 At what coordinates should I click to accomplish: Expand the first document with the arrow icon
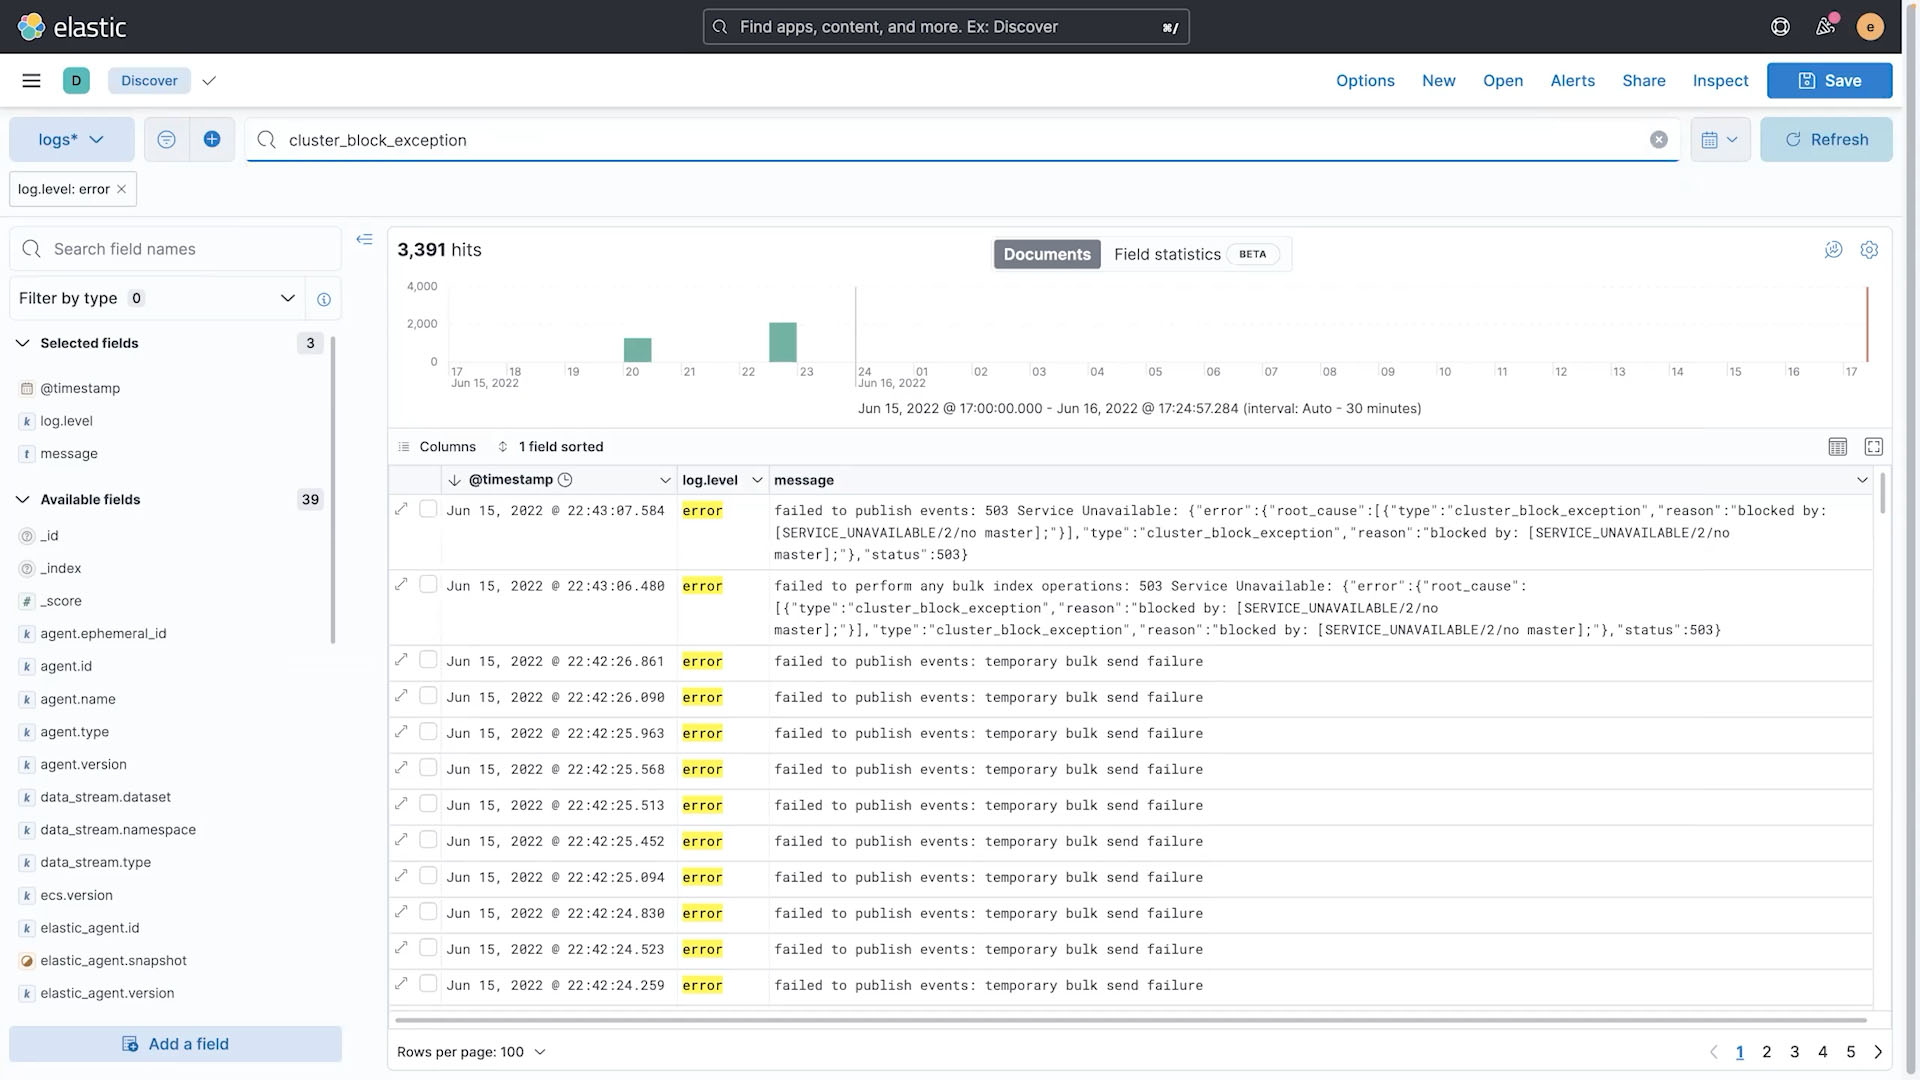coord(401,508)
